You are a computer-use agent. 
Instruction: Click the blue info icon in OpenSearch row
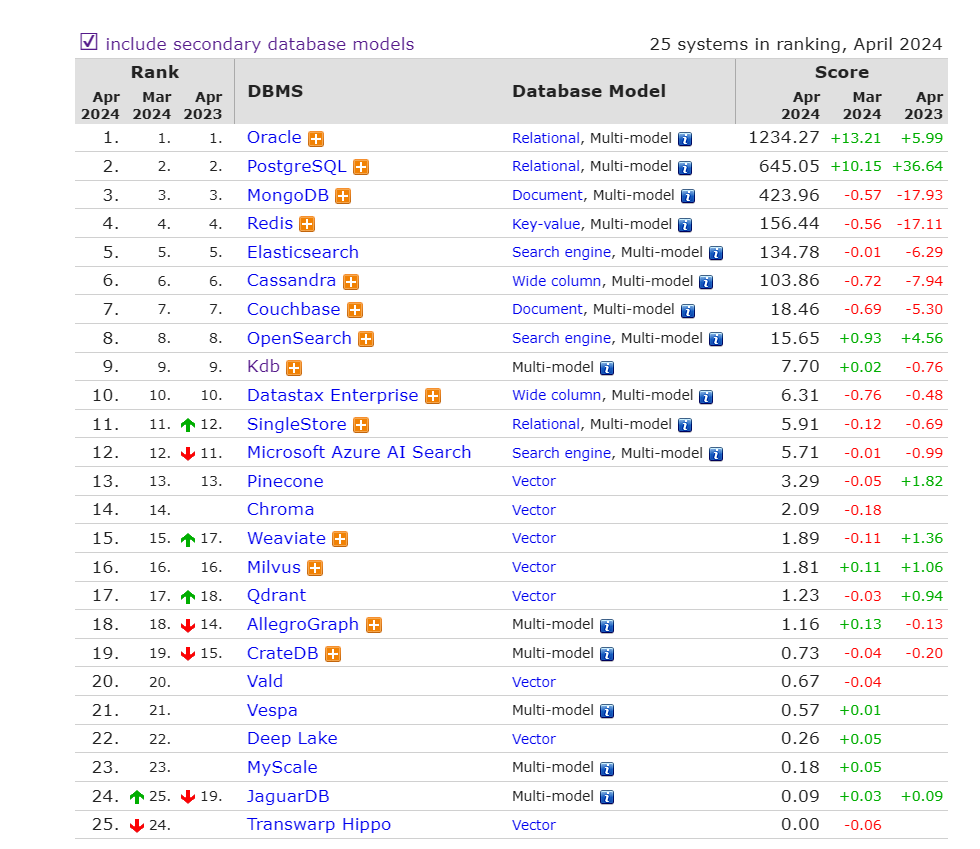click(716, 339)
